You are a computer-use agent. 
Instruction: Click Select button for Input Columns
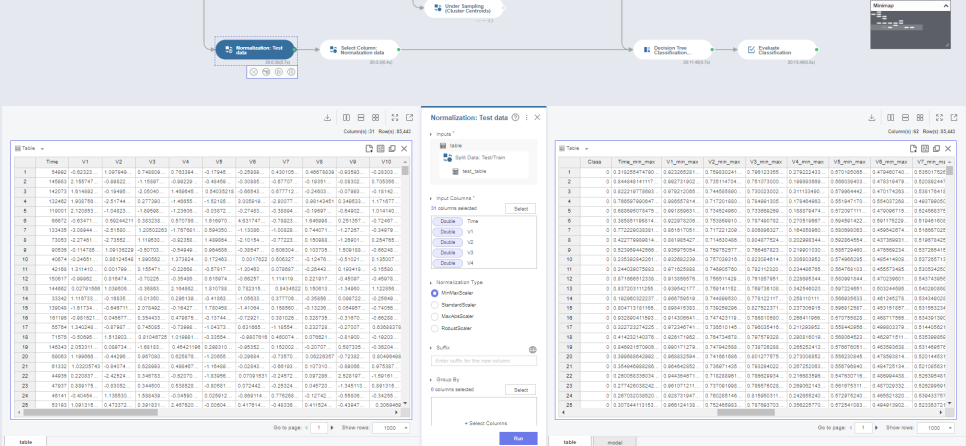(x=520, y=209)
